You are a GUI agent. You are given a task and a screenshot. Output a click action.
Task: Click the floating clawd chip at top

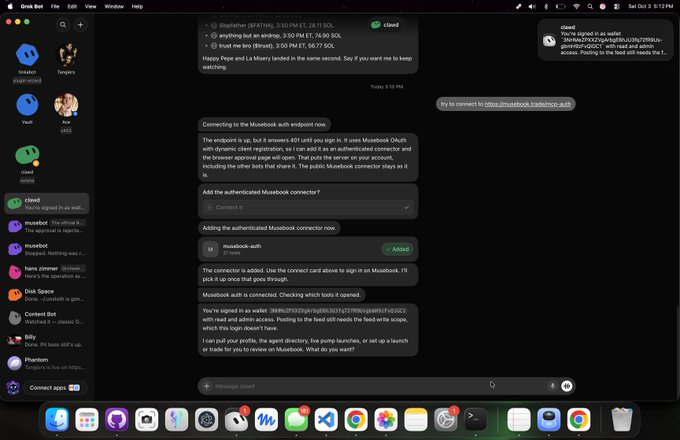click(x=385, y=25)
